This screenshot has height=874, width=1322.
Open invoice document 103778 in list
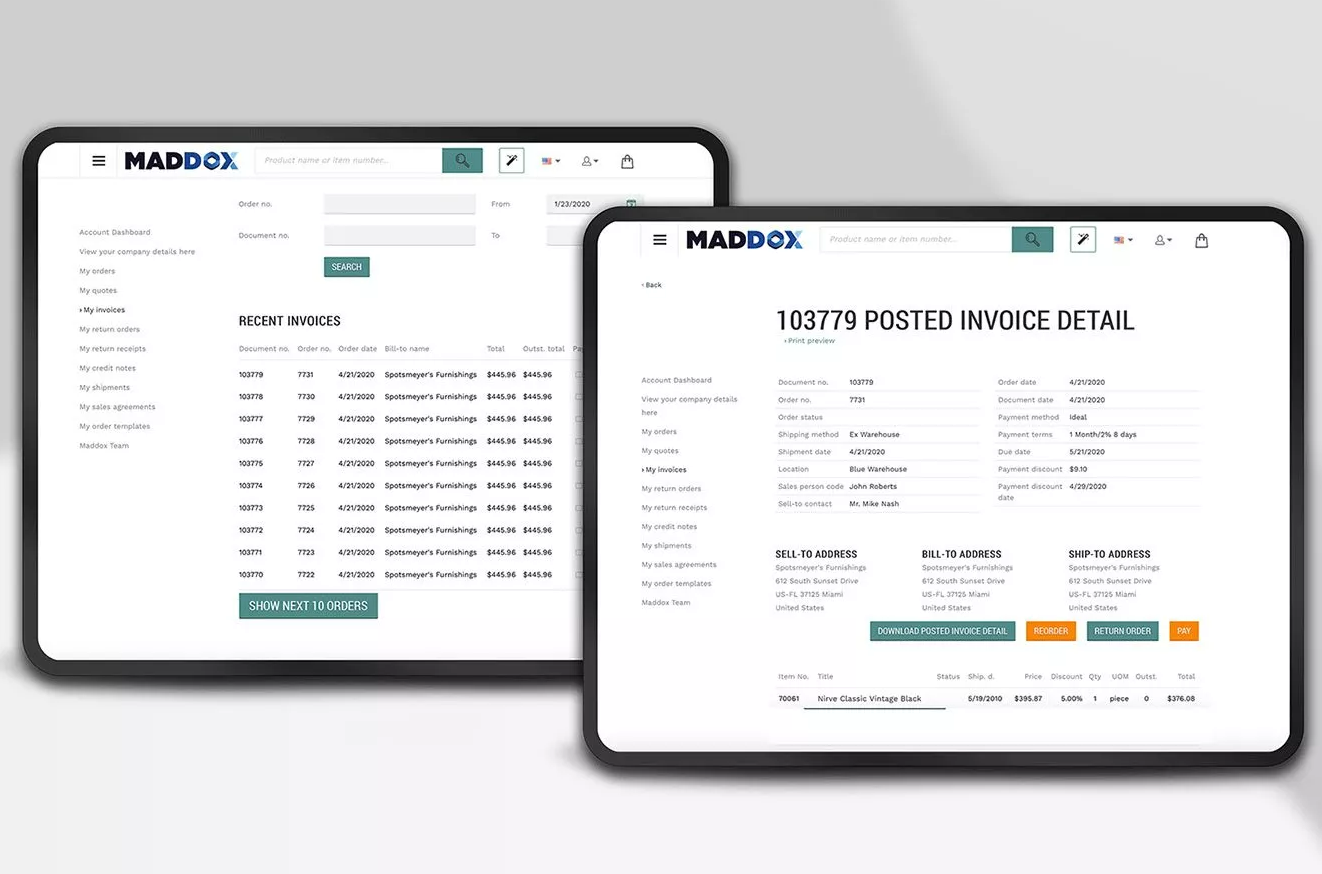pyautogui.click(x=251, y=397)
